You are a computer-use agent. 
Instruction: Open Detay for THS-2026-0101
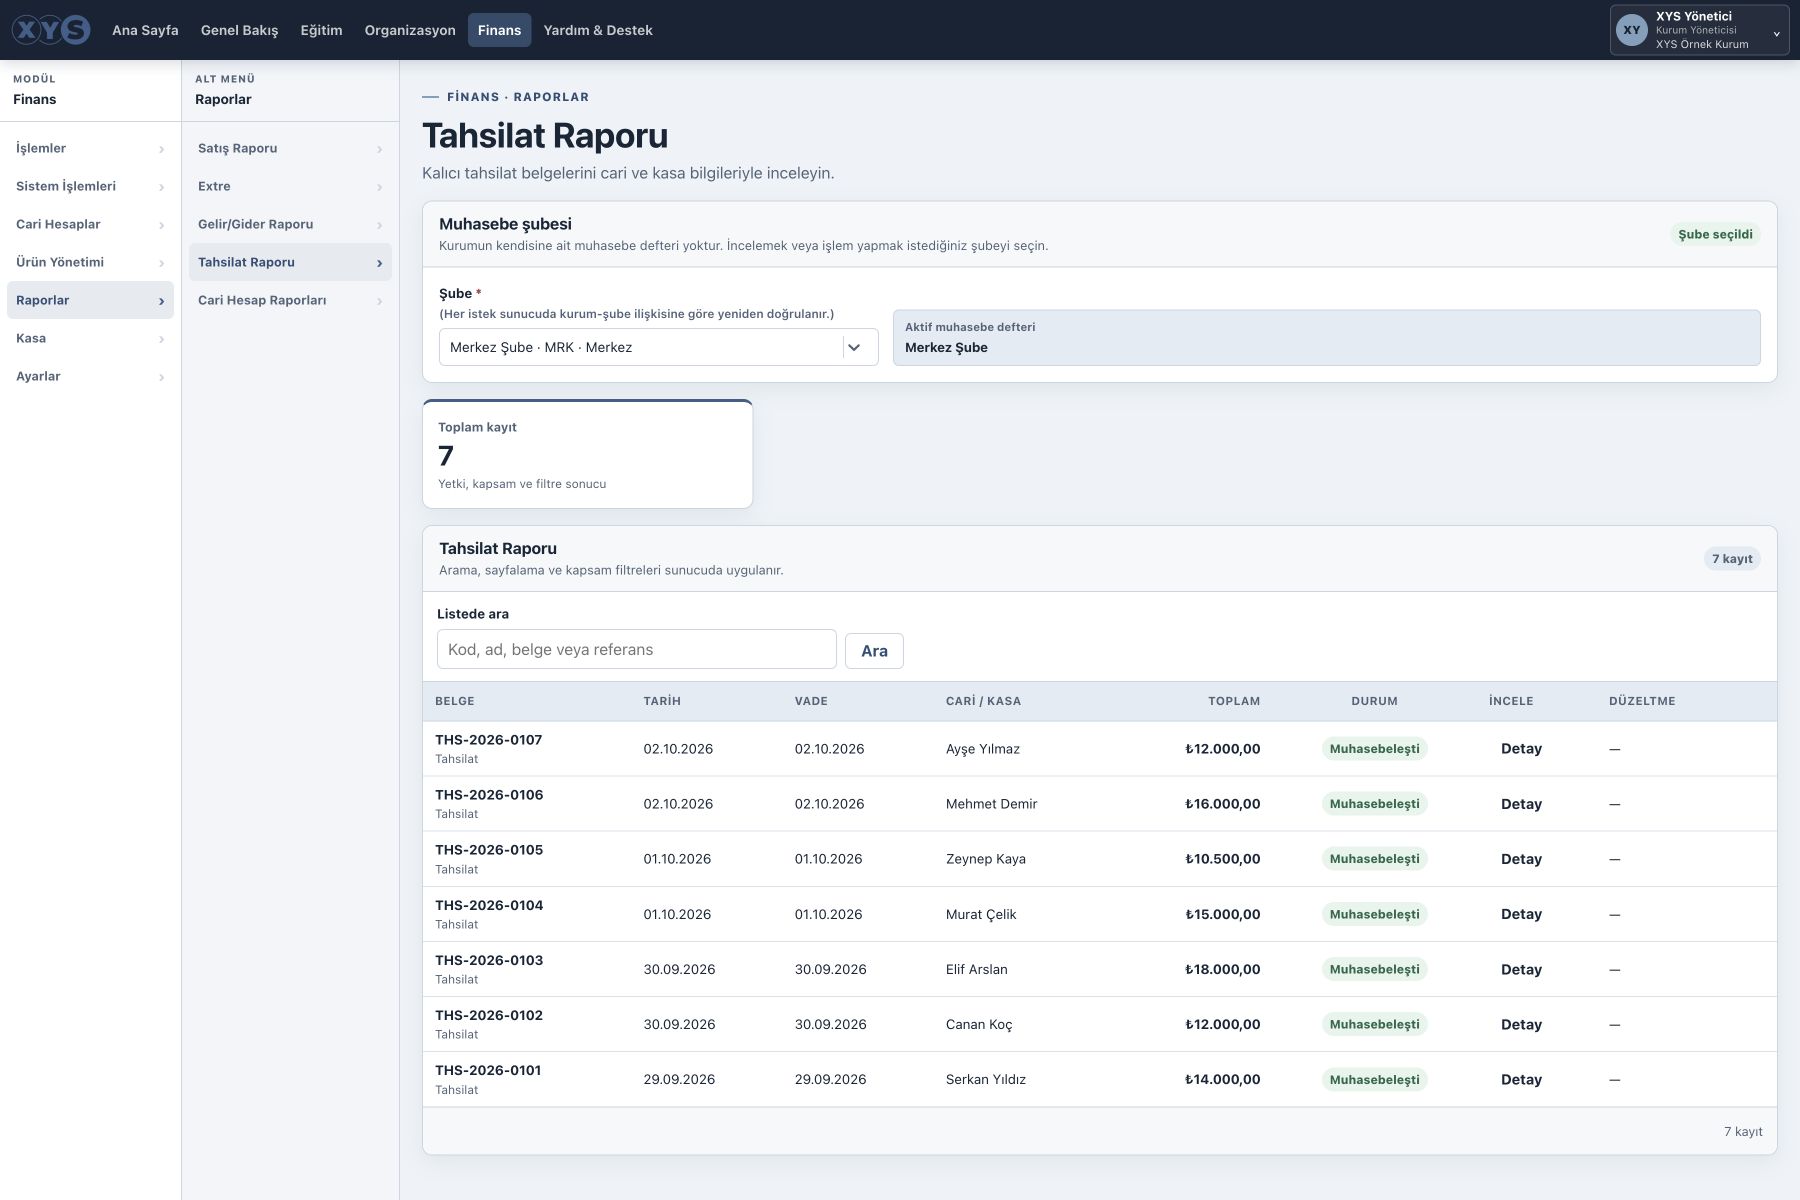(x=1521, y=1079)
